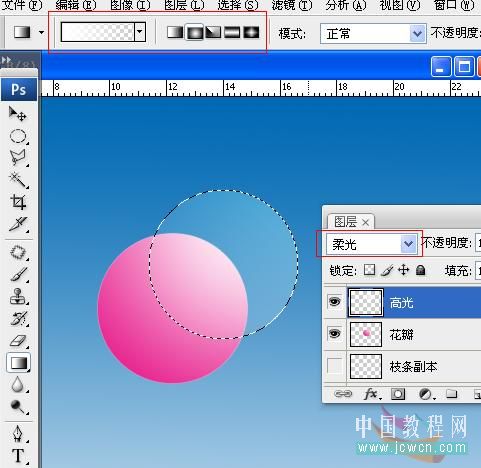Open the 模式 正常 dropdown

click(373, 33)
